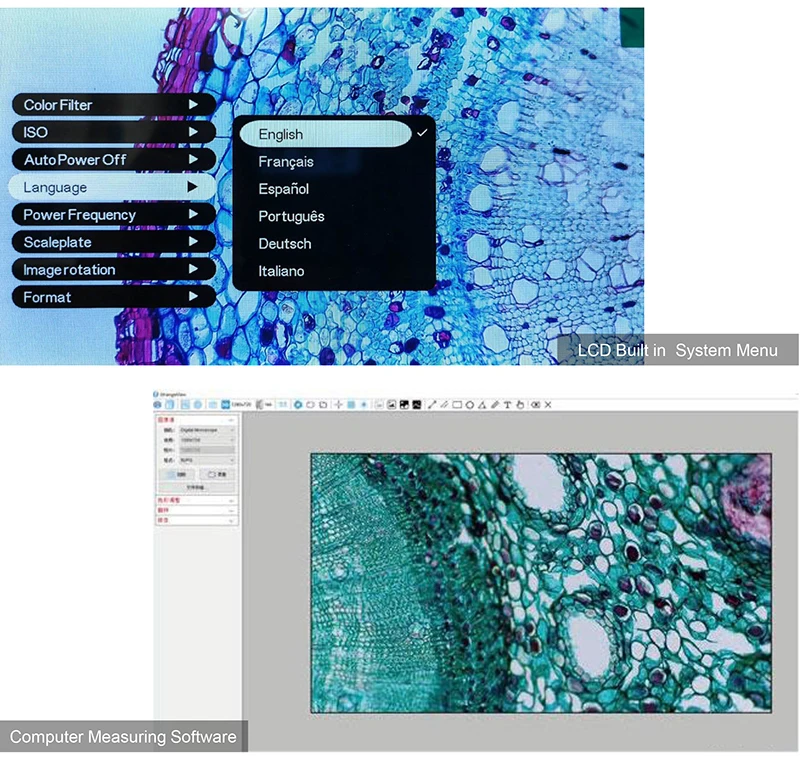Expand the Color Filter submenu

112,104
